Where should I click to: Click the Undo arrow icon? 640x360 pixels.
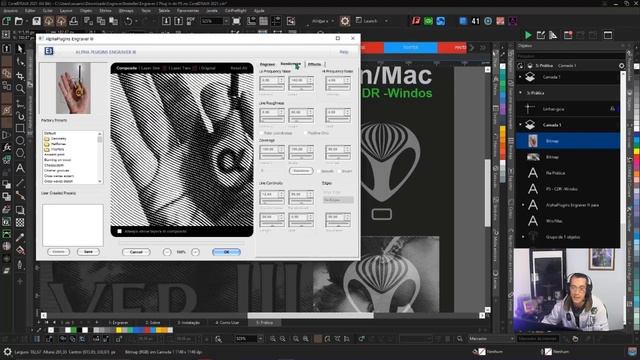(129, 21)
